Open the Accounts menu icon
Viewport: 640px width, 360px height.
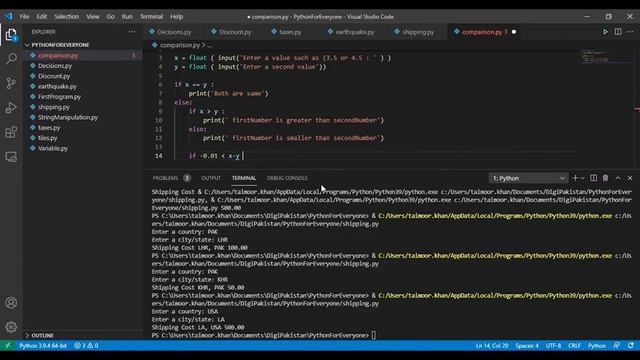pos(11,303)
